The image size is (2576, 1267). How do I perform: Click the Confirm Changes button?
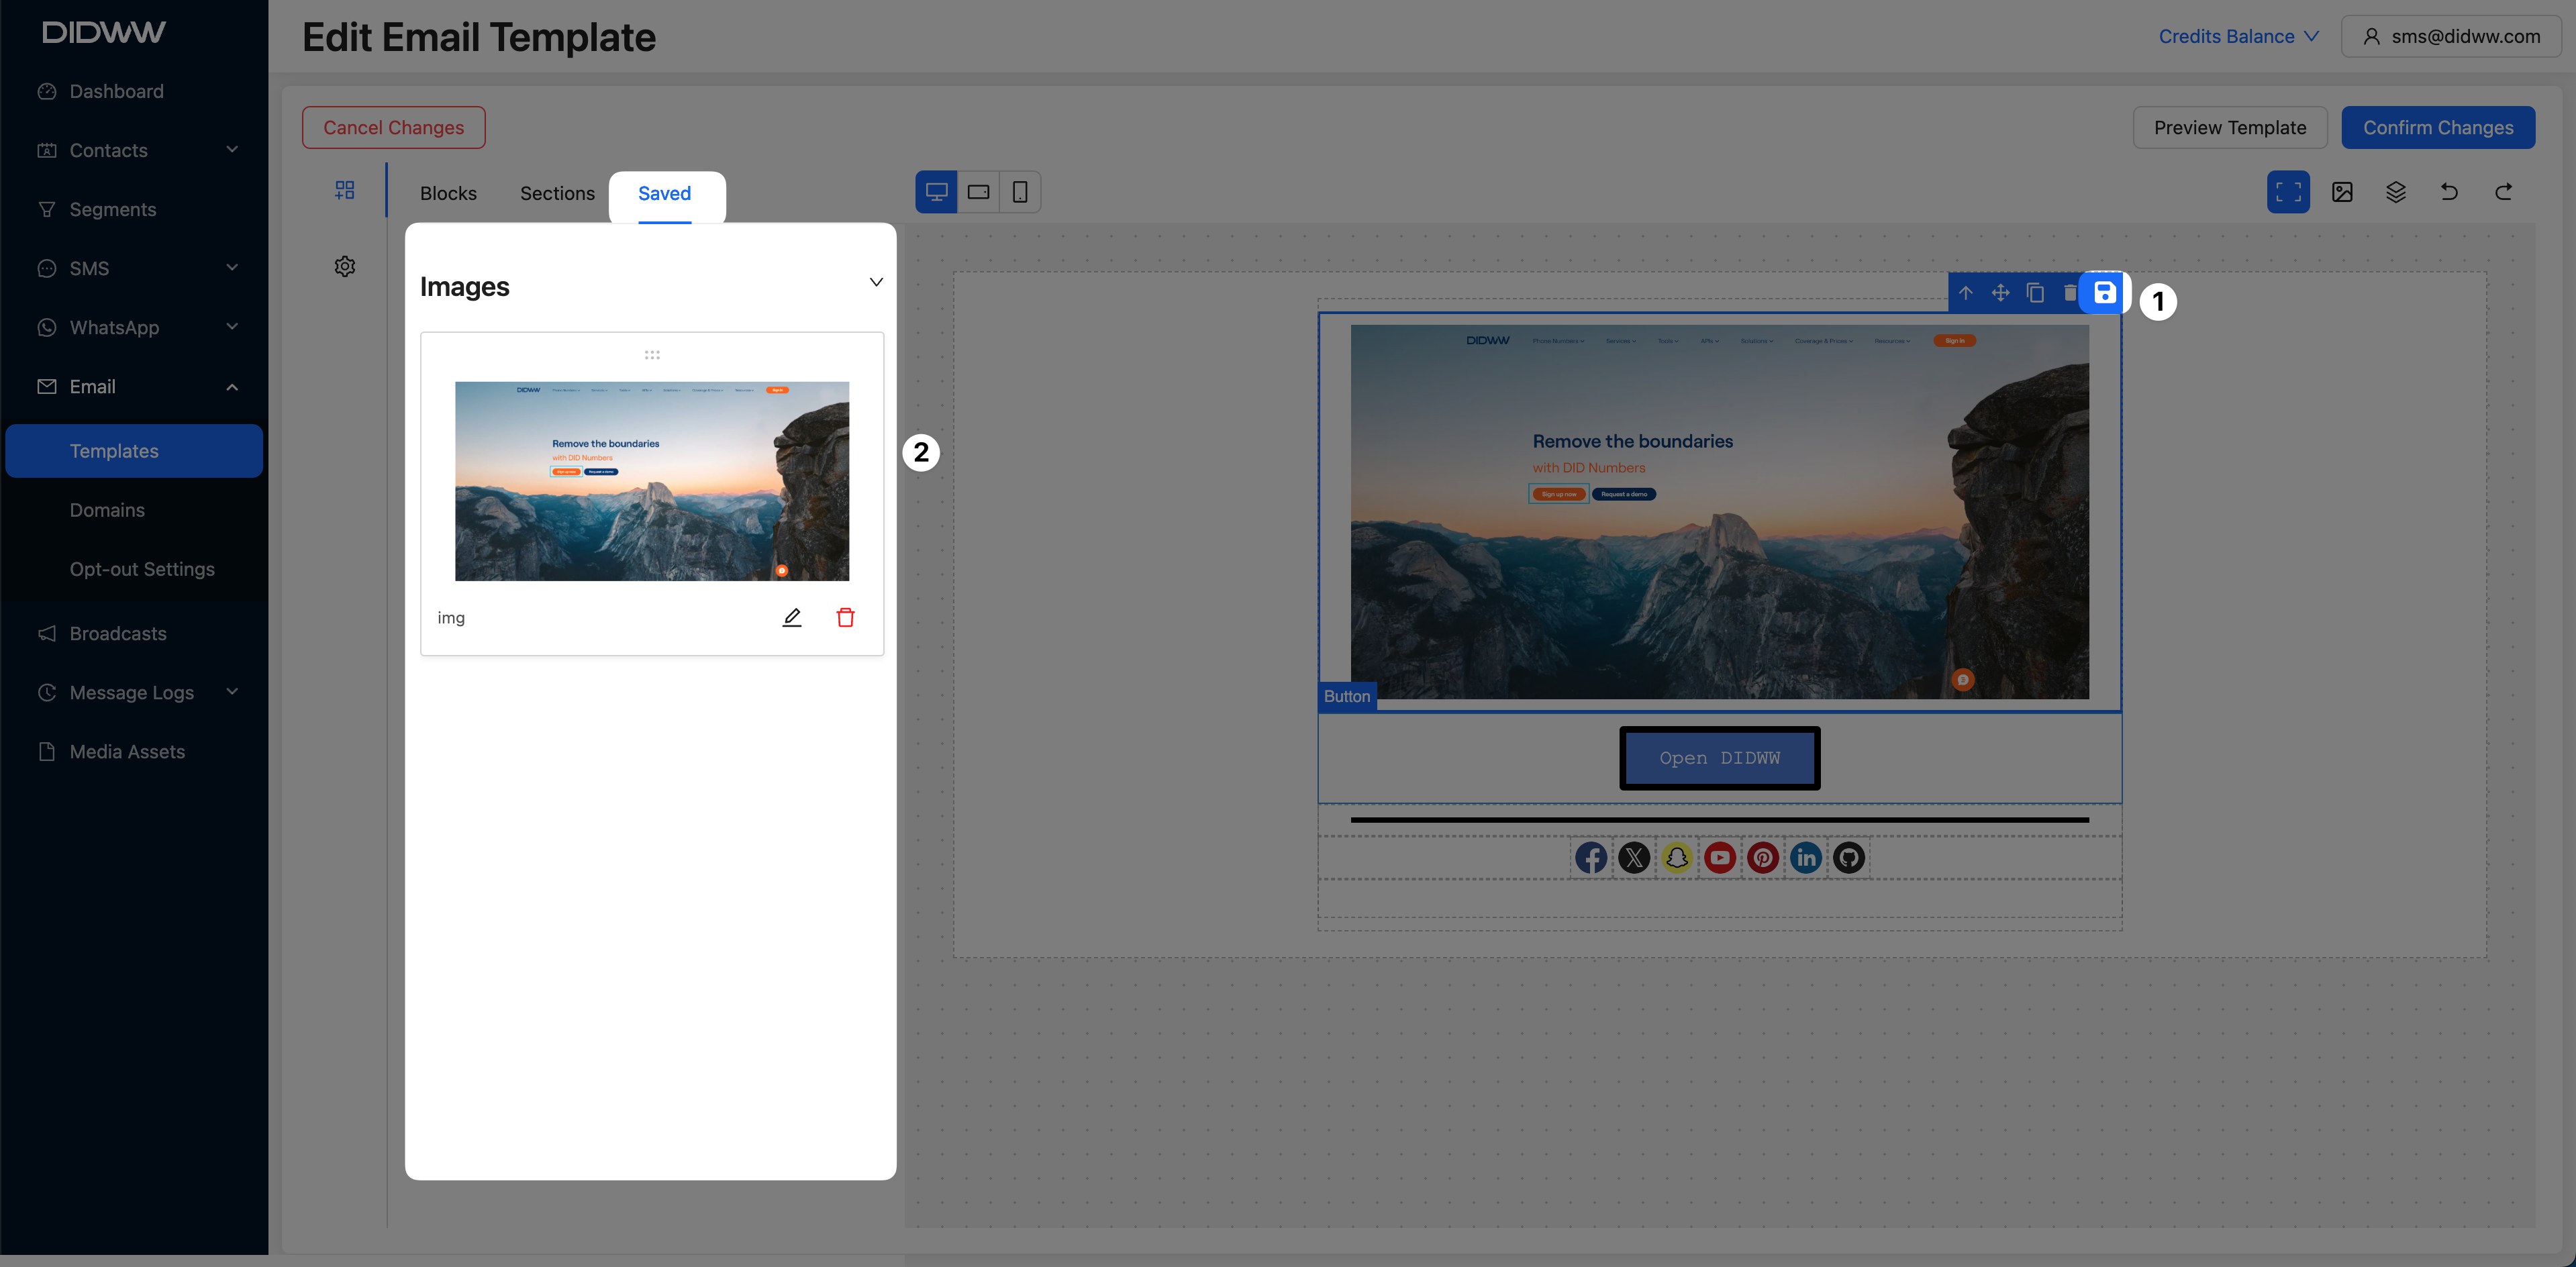[x=2437, y=128]
